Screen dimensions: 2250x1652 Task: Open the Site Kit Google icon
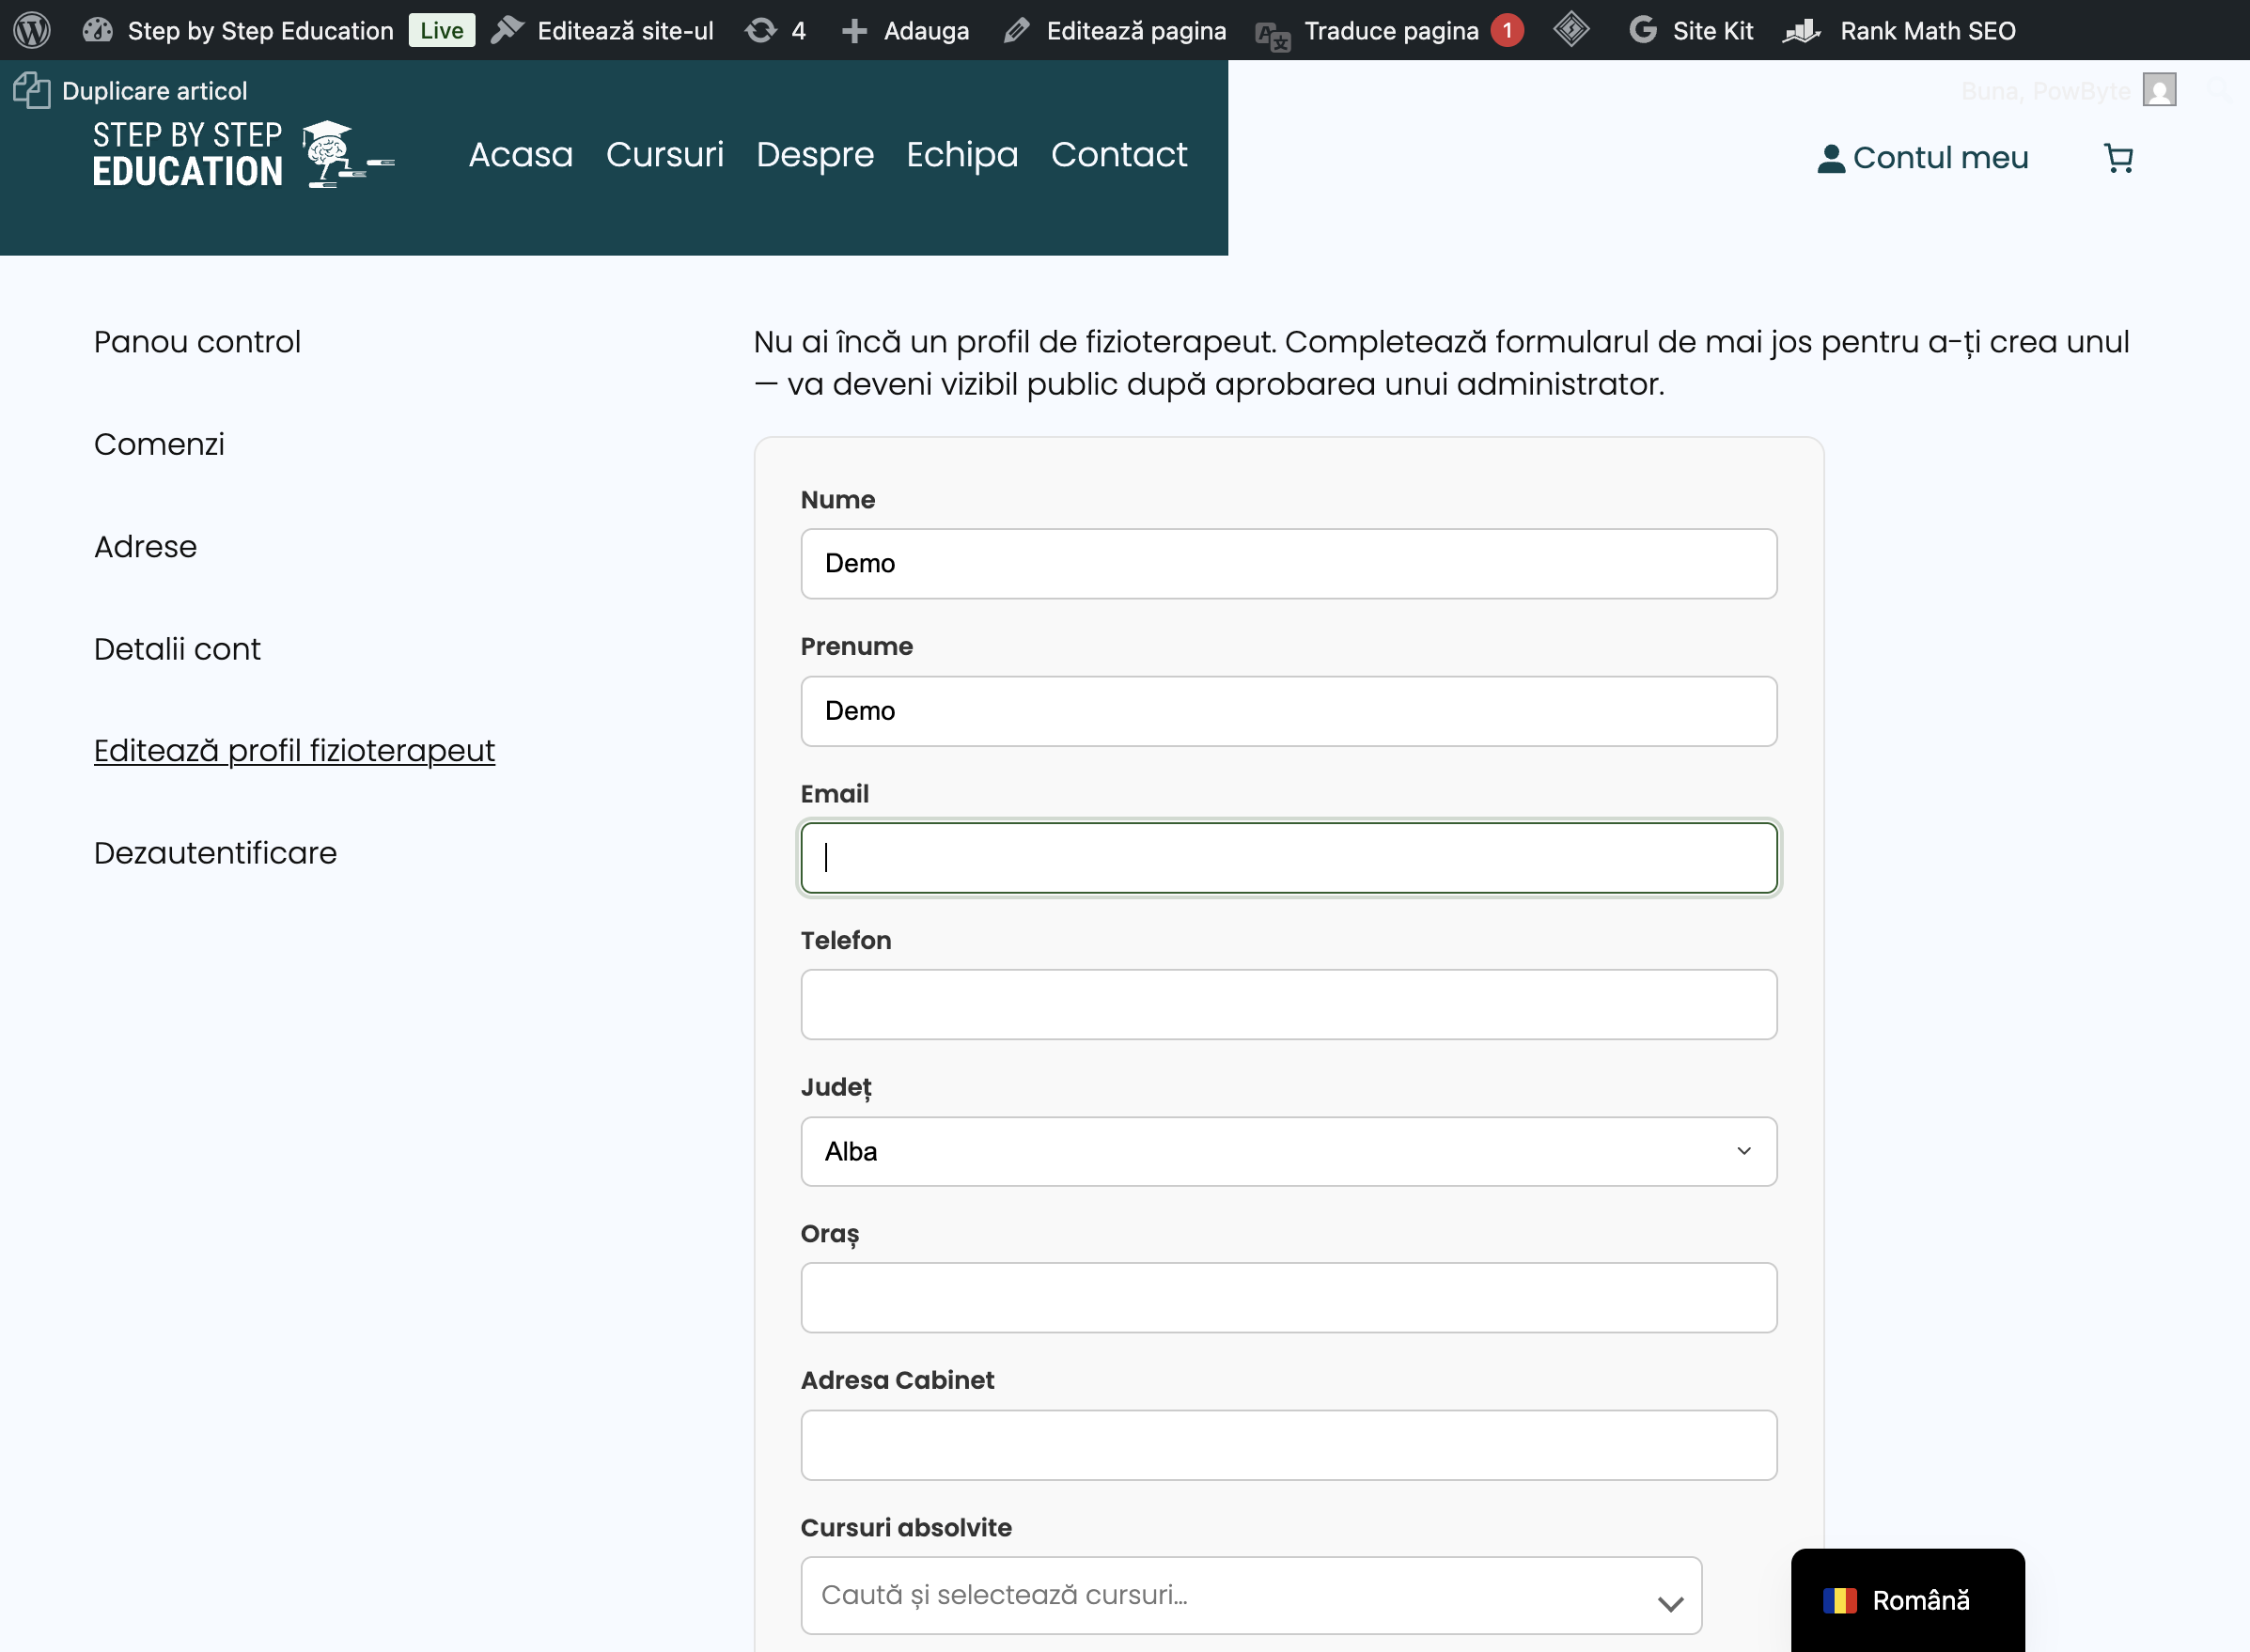[1643, 30]
